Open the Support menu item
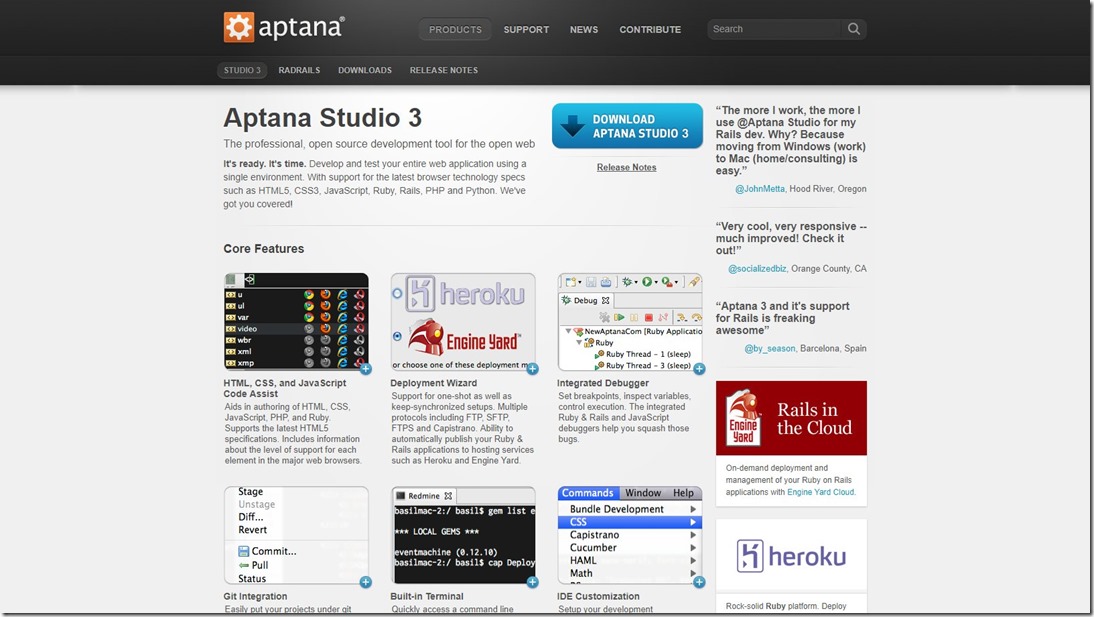Screen dimensions: 1094x617 pos(526,29)
